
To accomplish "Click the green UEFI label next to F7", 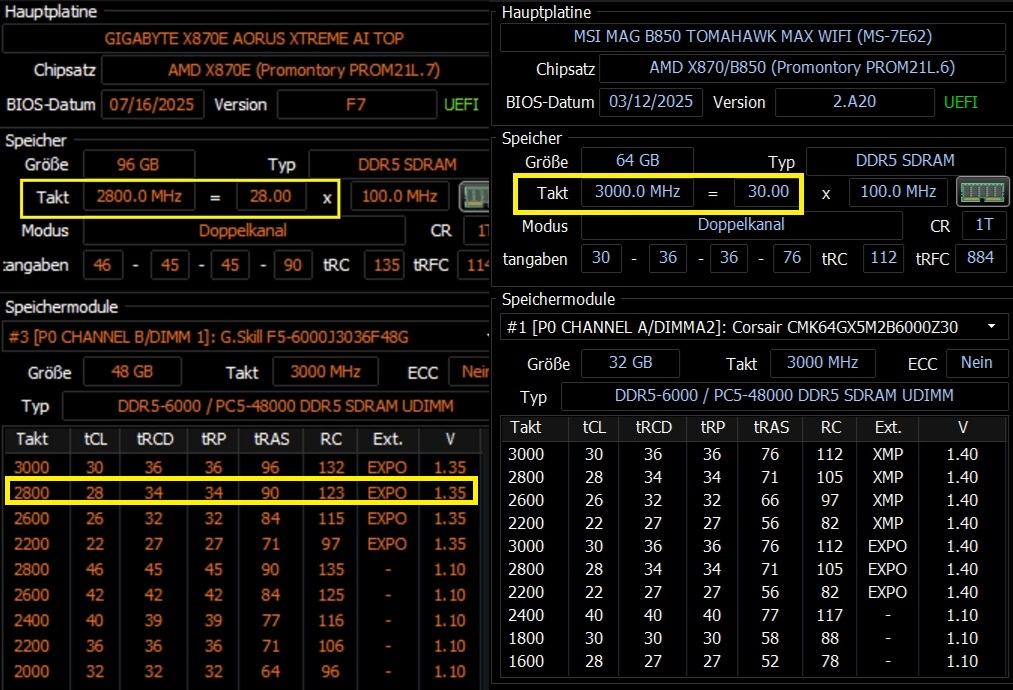I will pos(461,105).
